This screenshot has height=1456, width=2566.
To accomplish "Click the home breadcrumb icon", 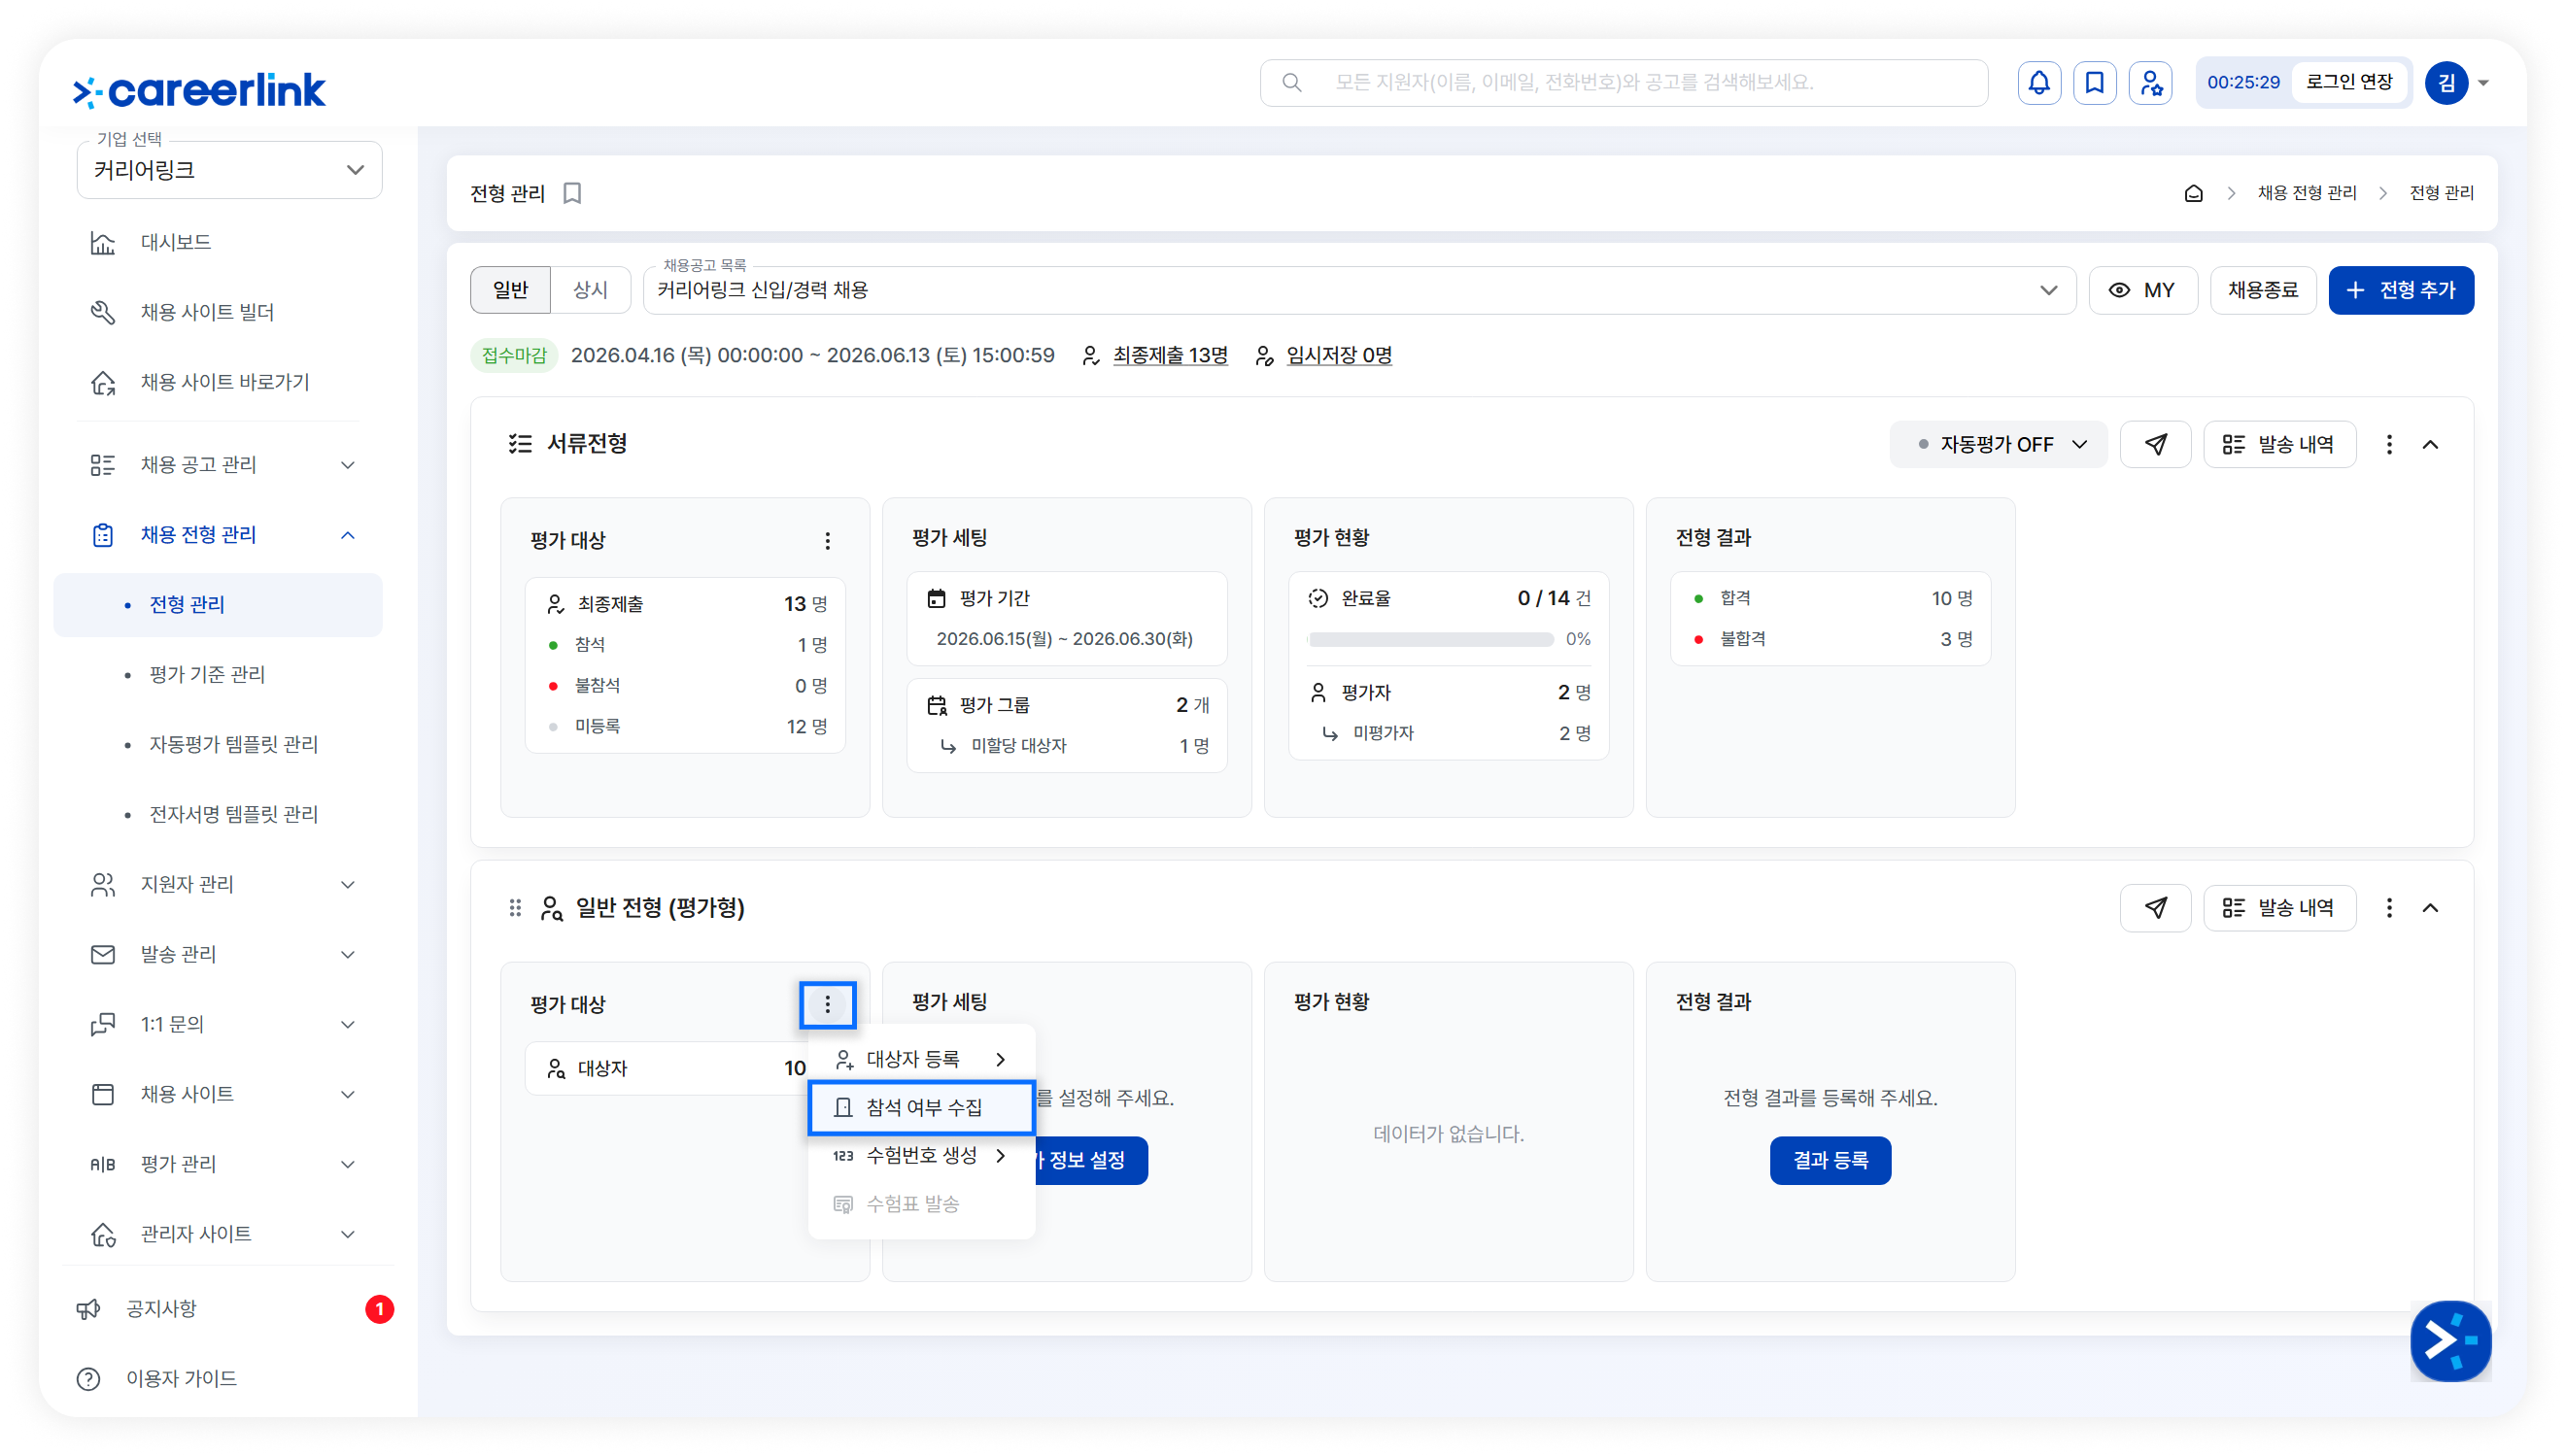I will tap(2193, 193).
